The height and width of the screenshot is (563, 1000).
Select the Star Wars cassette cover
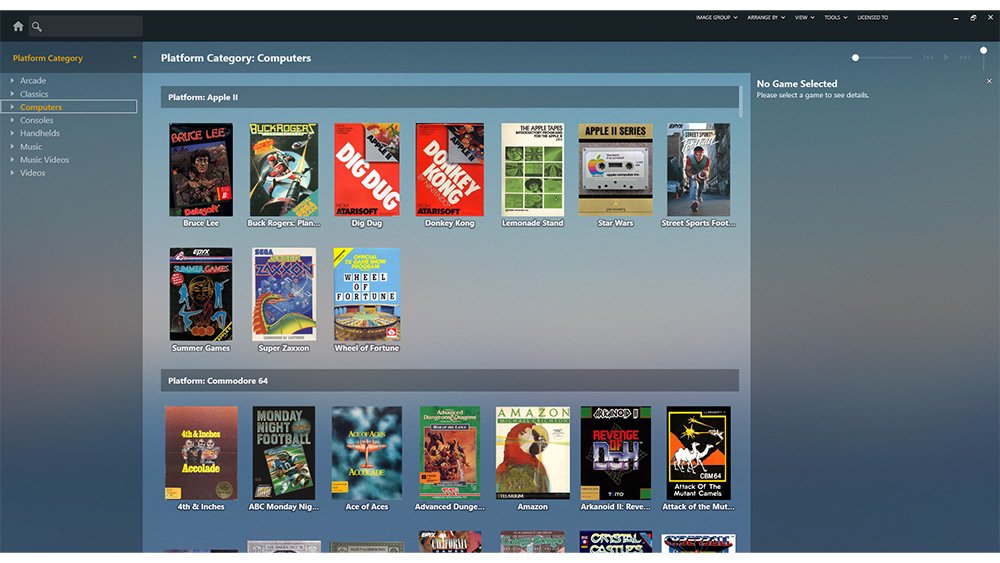615,170
